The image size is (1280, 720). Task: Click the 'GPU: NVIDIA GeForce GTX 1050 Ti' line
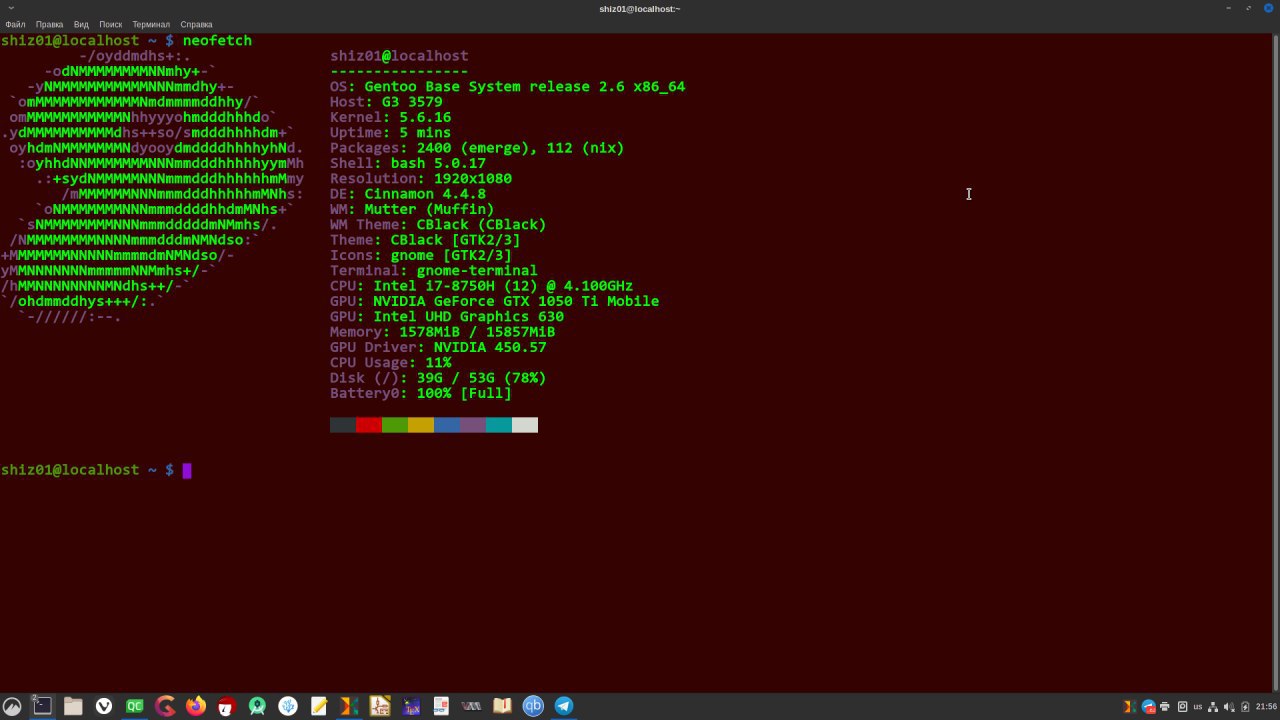494,301
